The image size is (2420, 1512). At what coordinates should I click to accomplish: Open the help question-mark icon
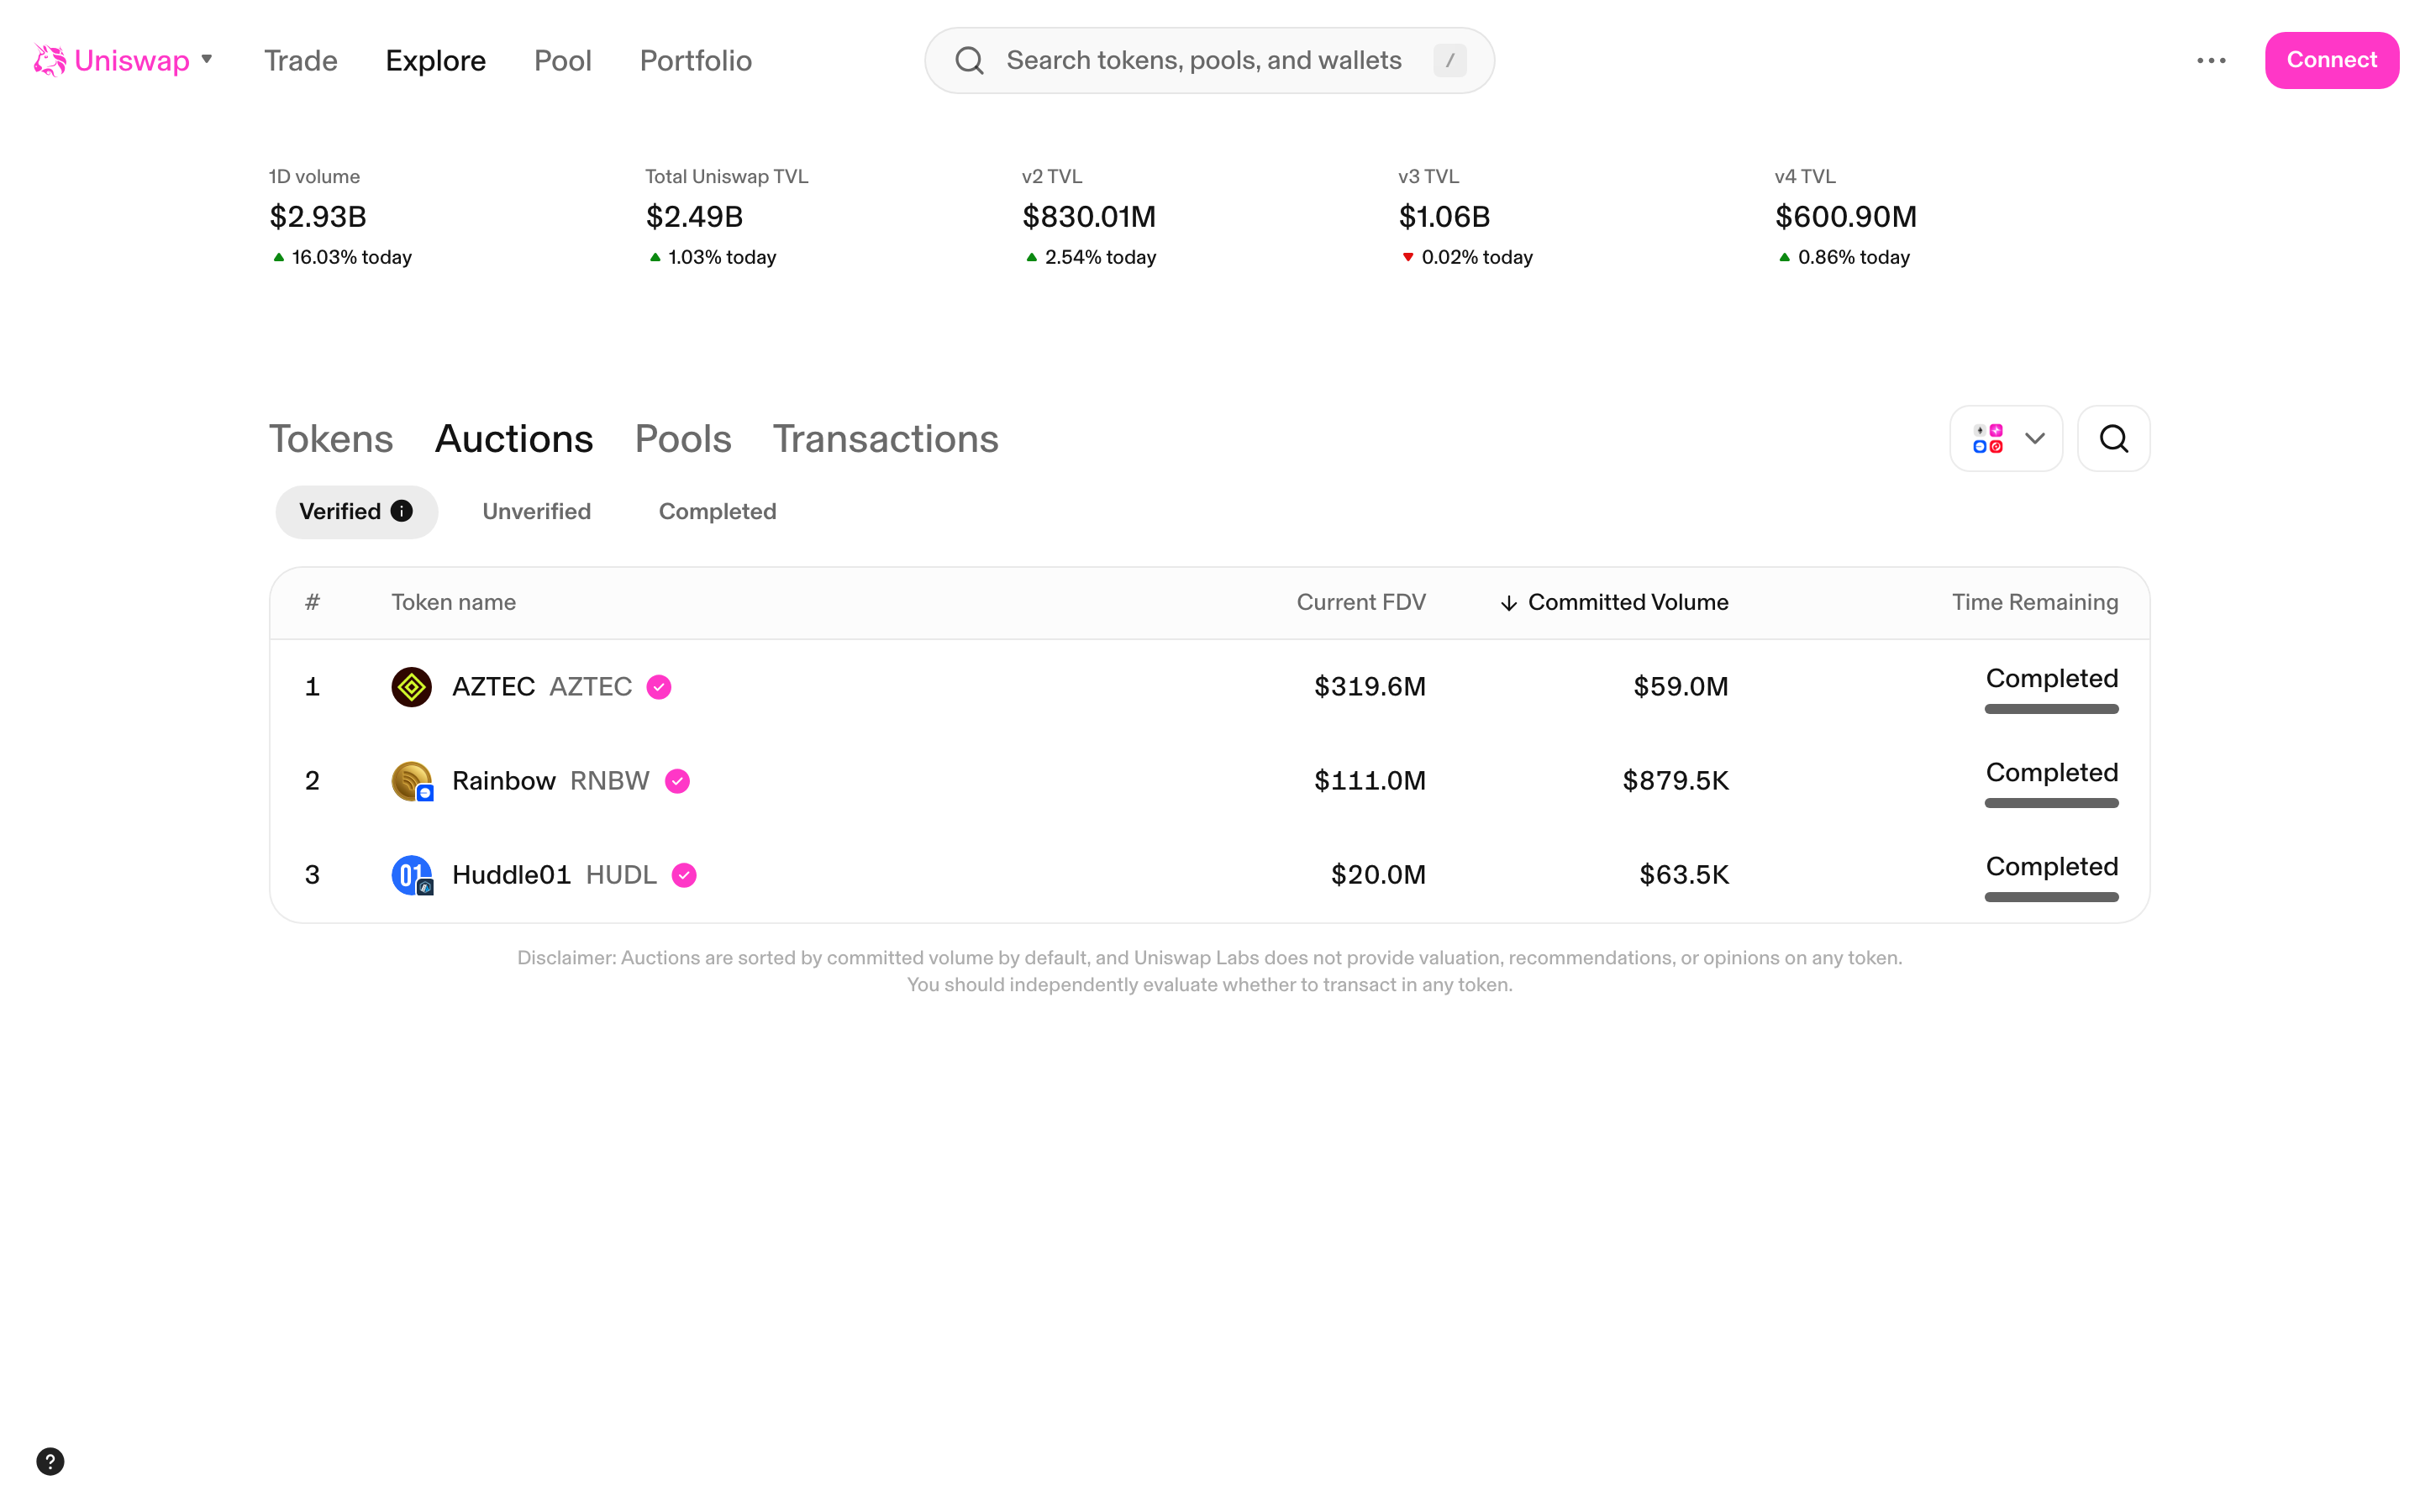(50, 1461)
